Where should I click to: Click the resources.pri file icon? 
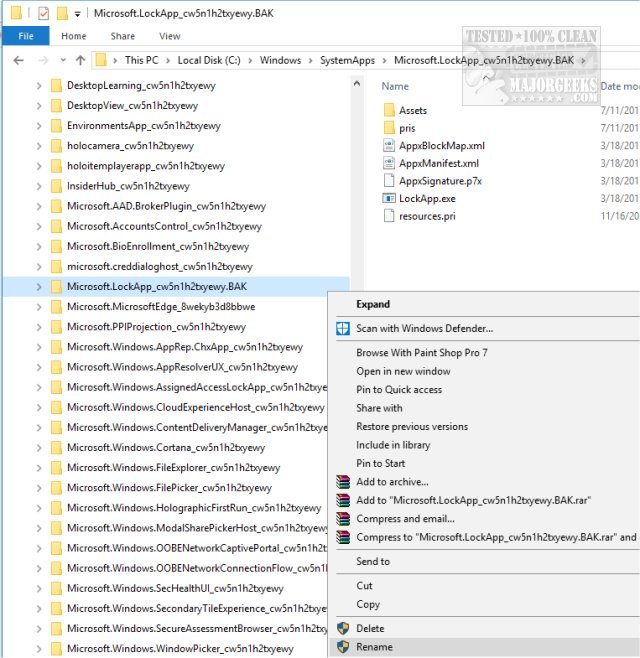(x=389, y=216)
